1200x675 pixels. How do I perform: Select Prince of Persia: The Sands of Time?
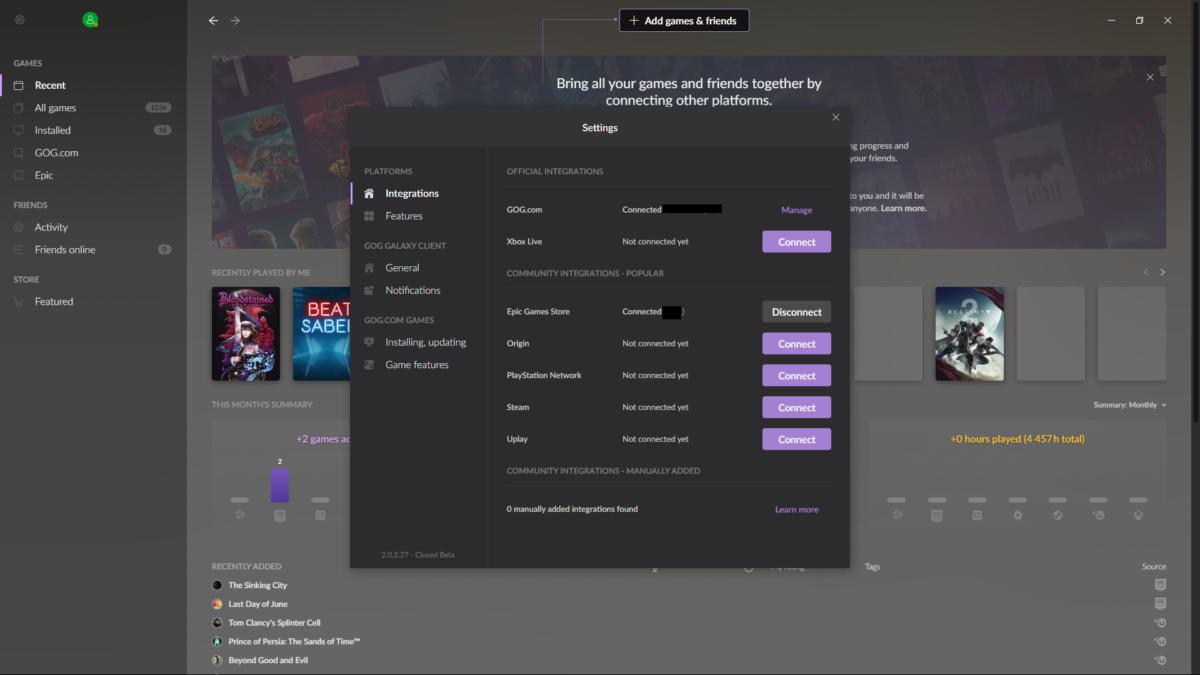[x=294, y=641]
